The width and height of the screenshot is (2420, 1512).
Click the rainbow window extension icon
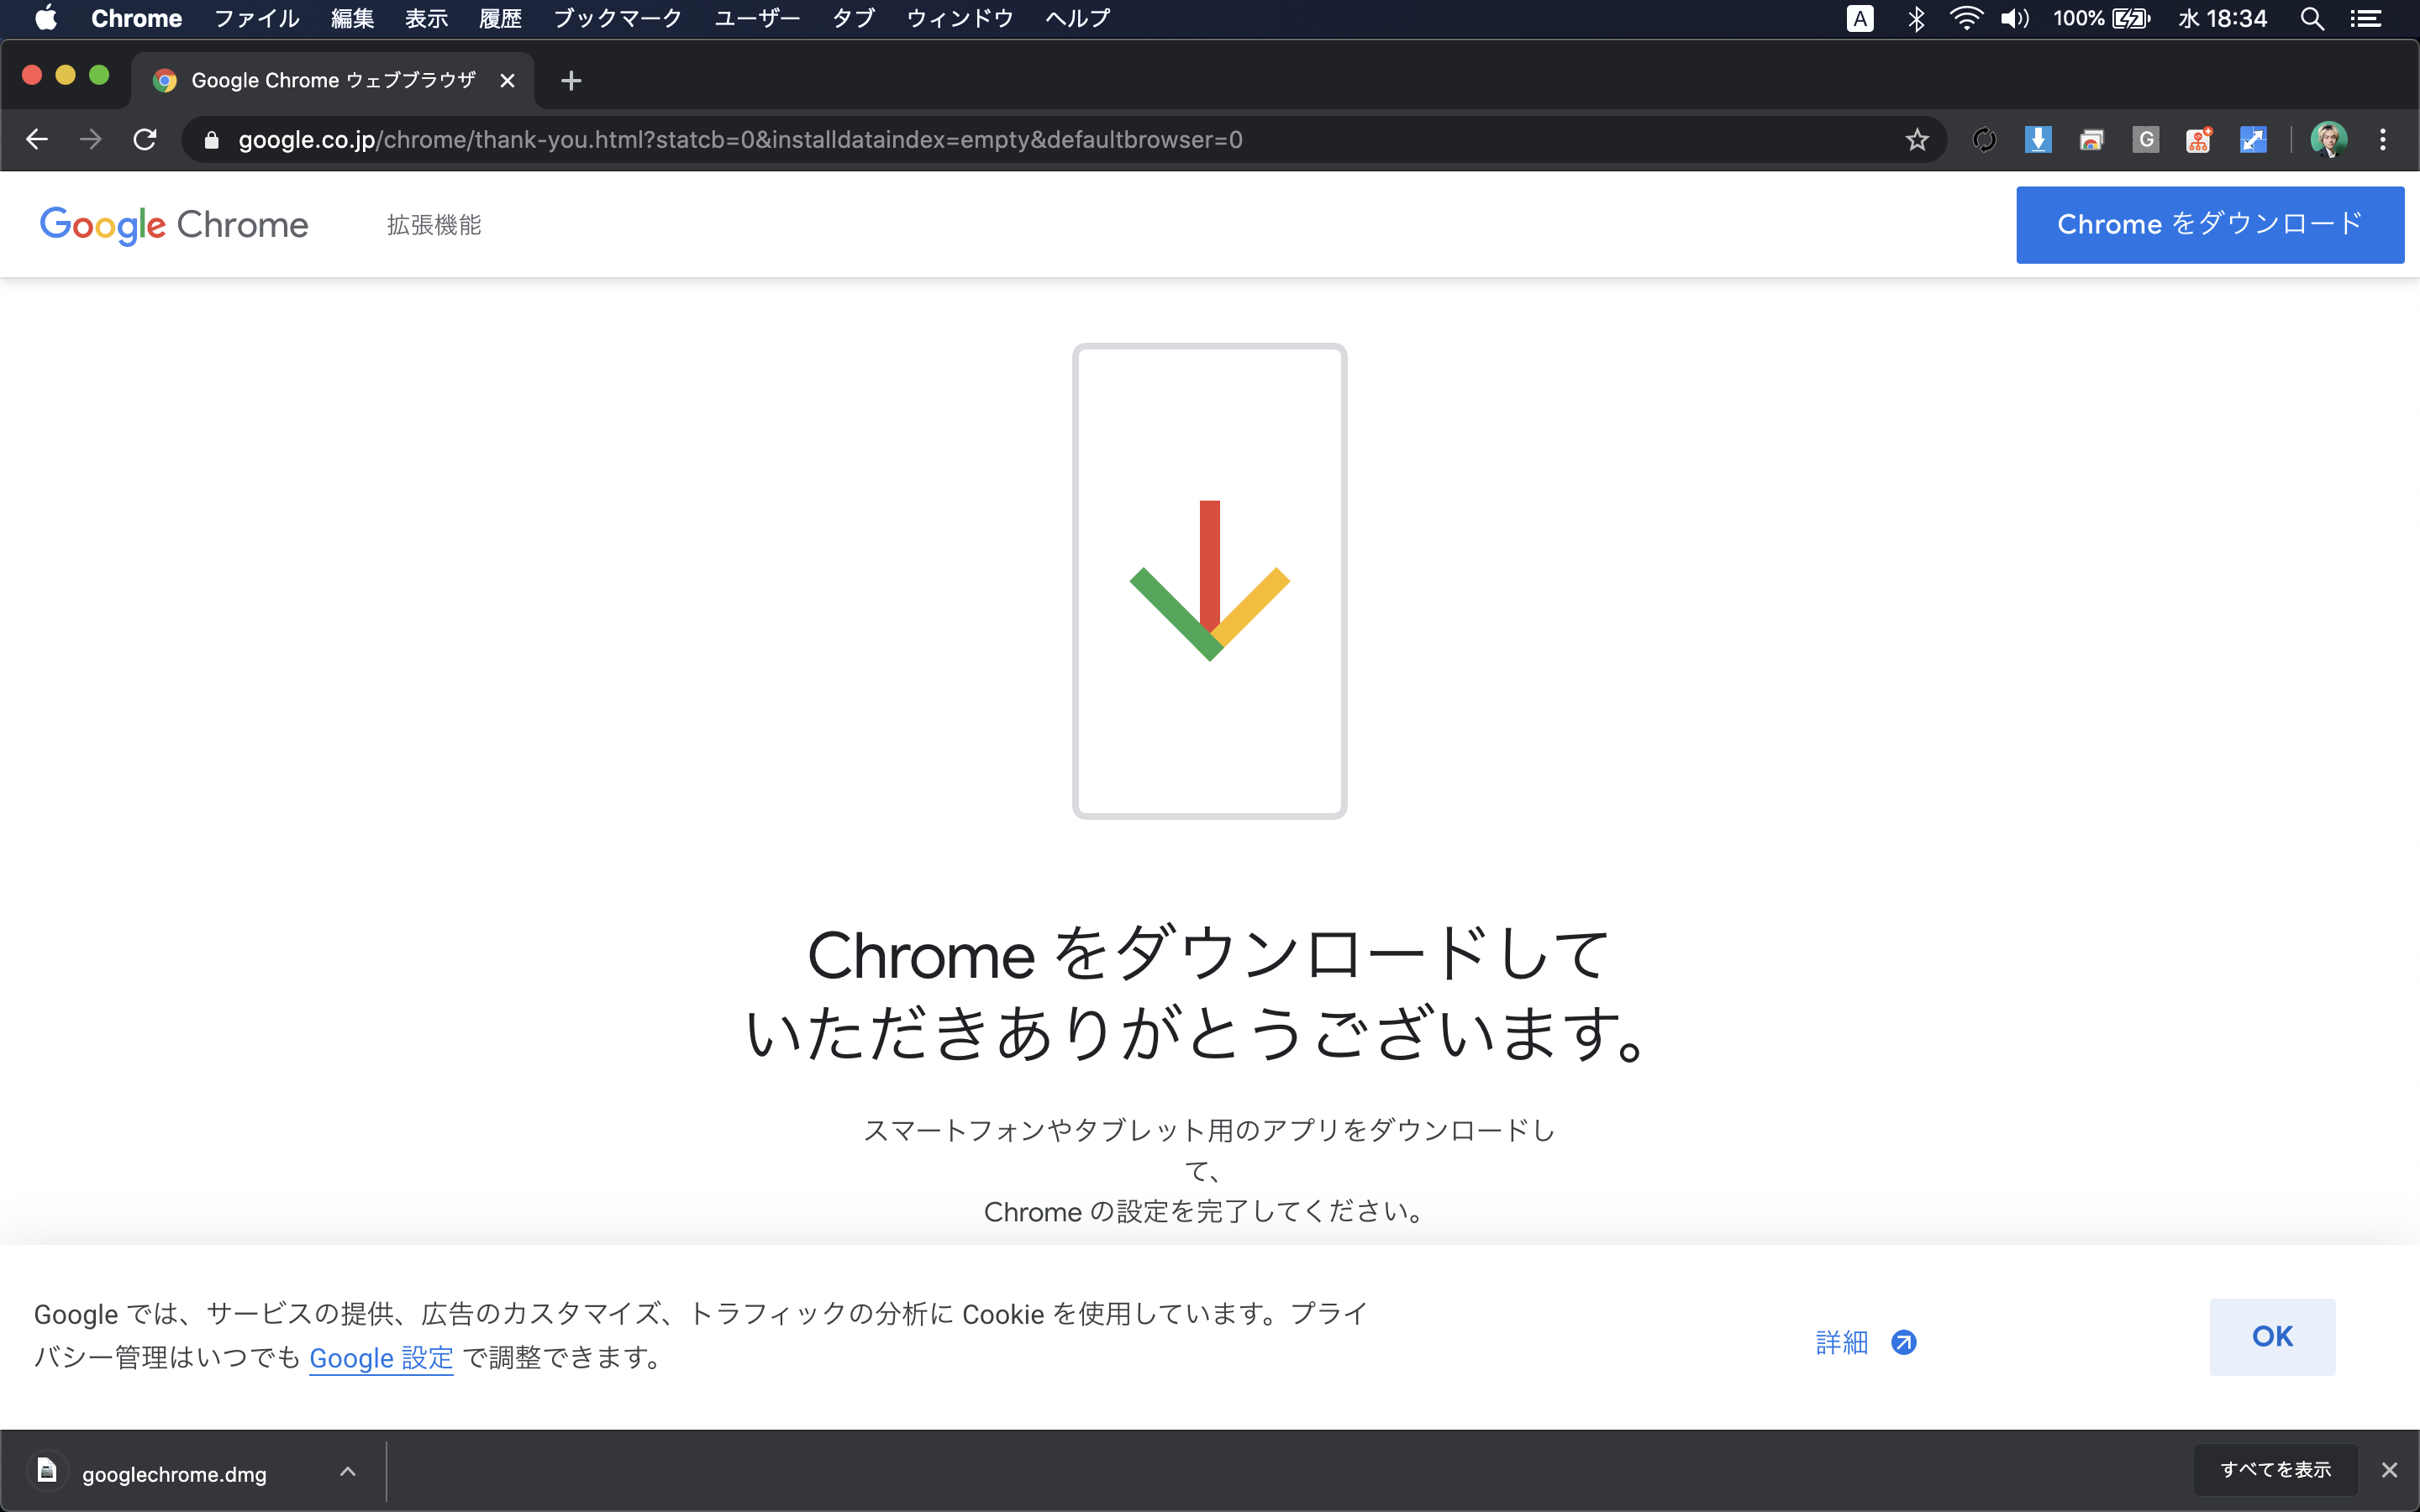tap(2092, 140)
